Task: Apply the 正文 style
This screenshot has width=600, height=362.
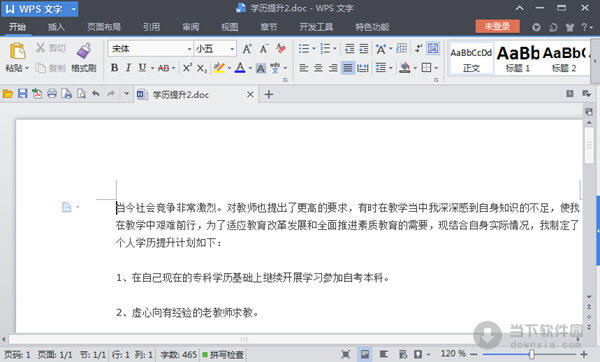Action: click(471, 59)
